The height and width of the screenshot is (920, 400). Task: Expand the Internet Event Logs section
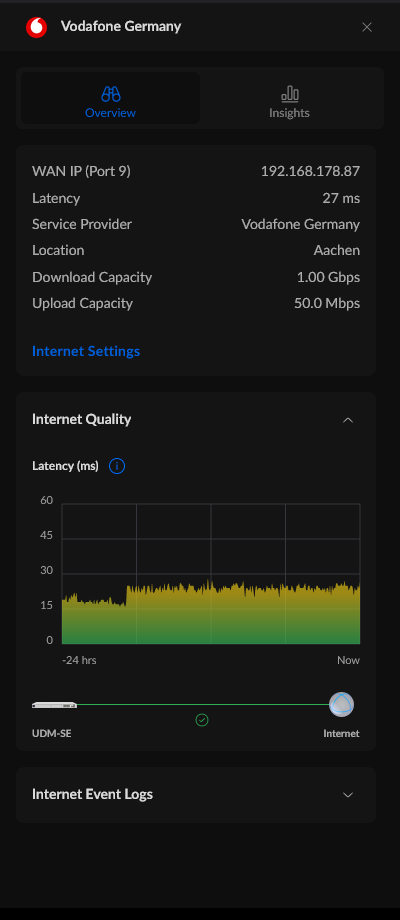348,794
